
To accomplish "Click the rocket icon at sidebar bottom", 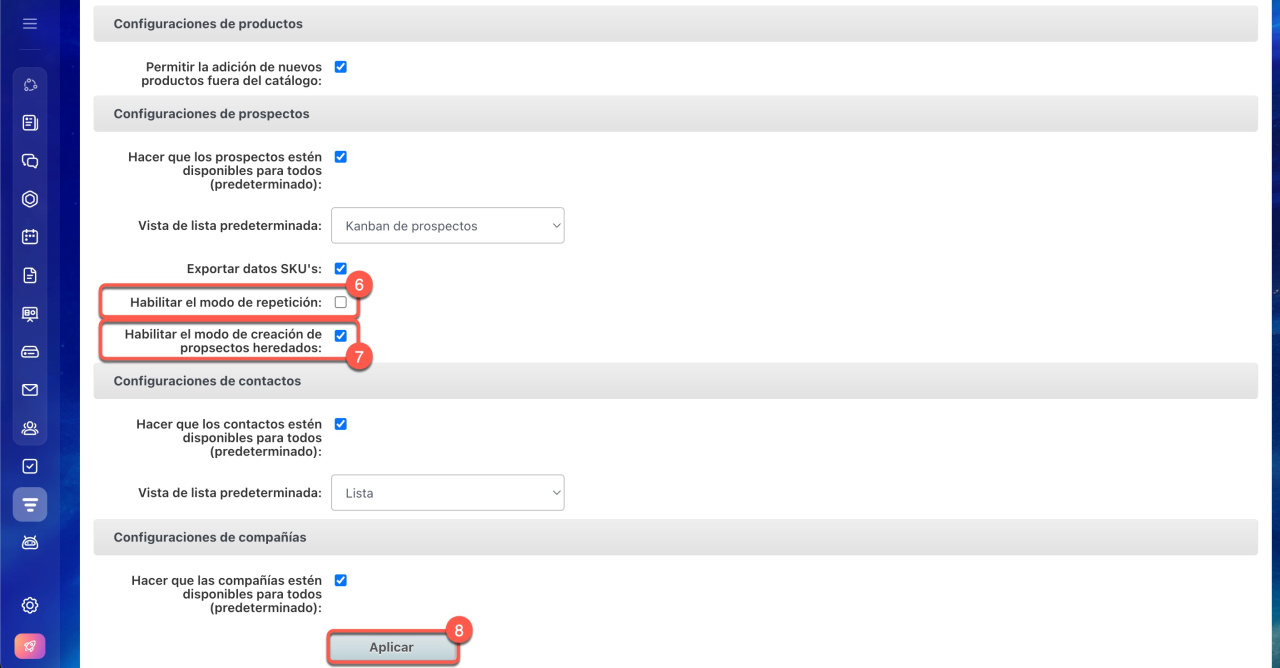I will pos(30,646).
